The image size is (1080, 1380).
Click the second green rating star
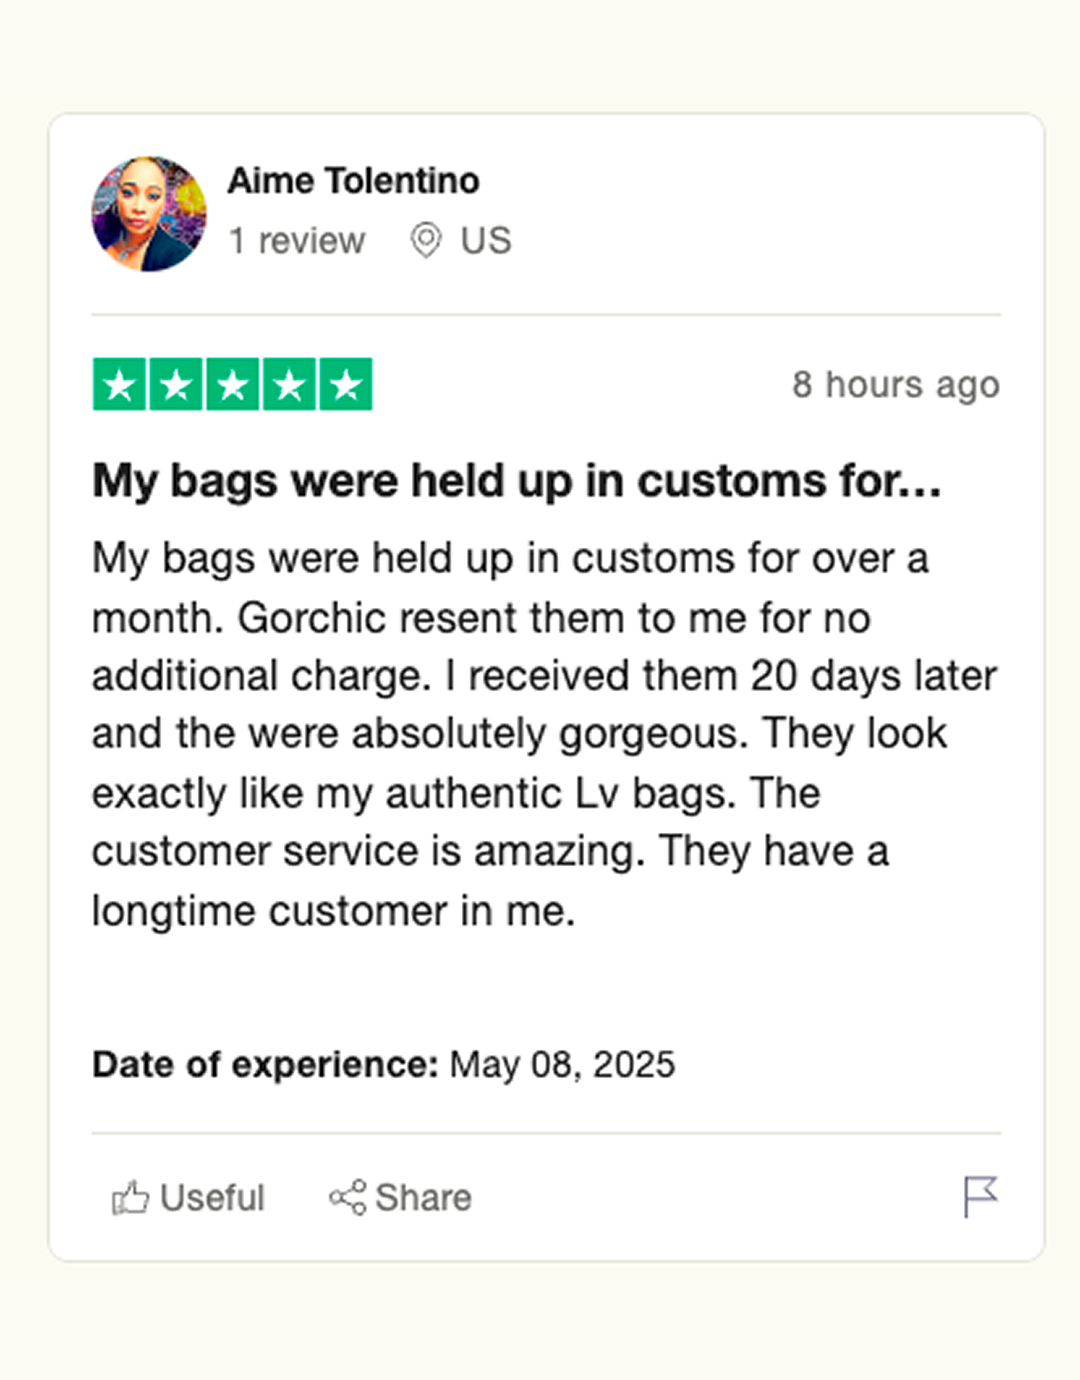point(176,385)
